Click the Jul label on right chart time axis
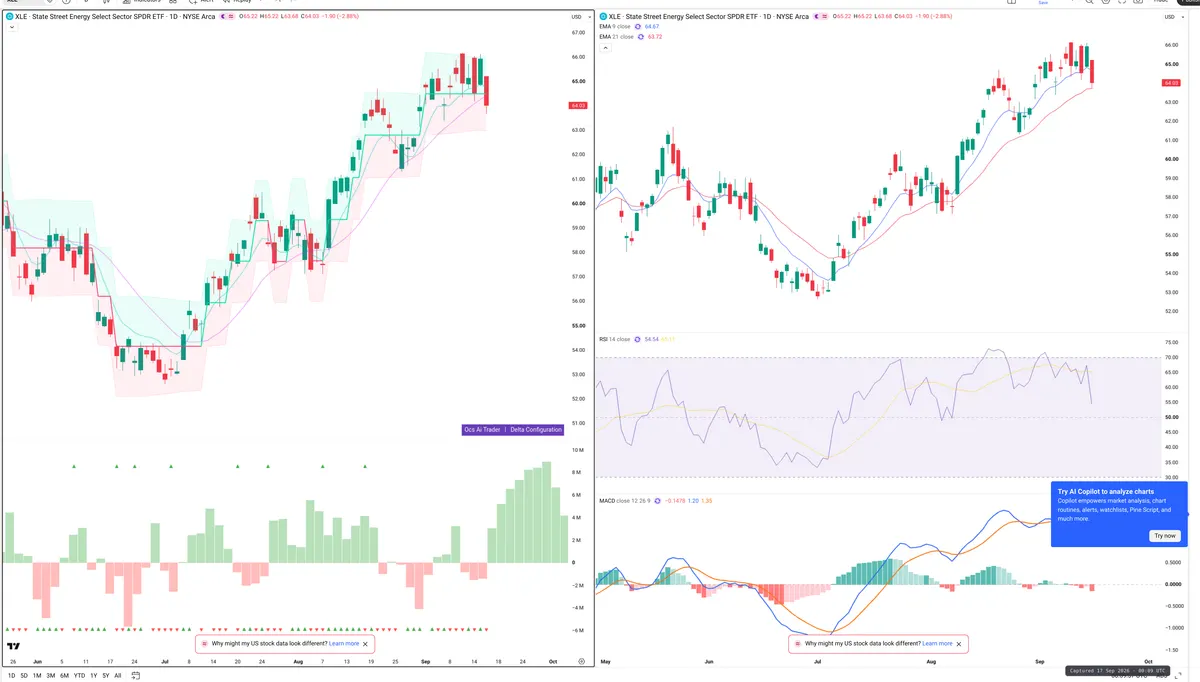Image resolution: width=1200 pixels, height=682 pixels. point(817,661)
